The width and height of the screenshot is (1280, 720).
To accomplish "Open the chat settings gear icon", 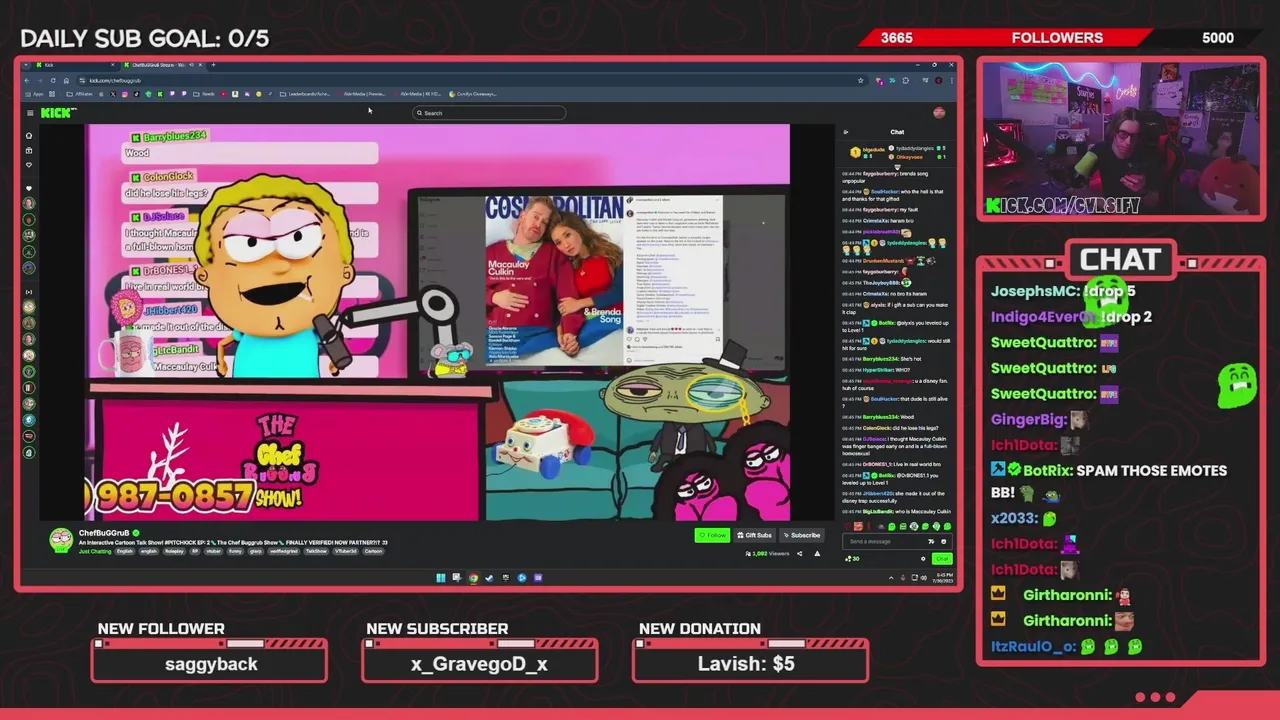I will click(x=923, y=559).
